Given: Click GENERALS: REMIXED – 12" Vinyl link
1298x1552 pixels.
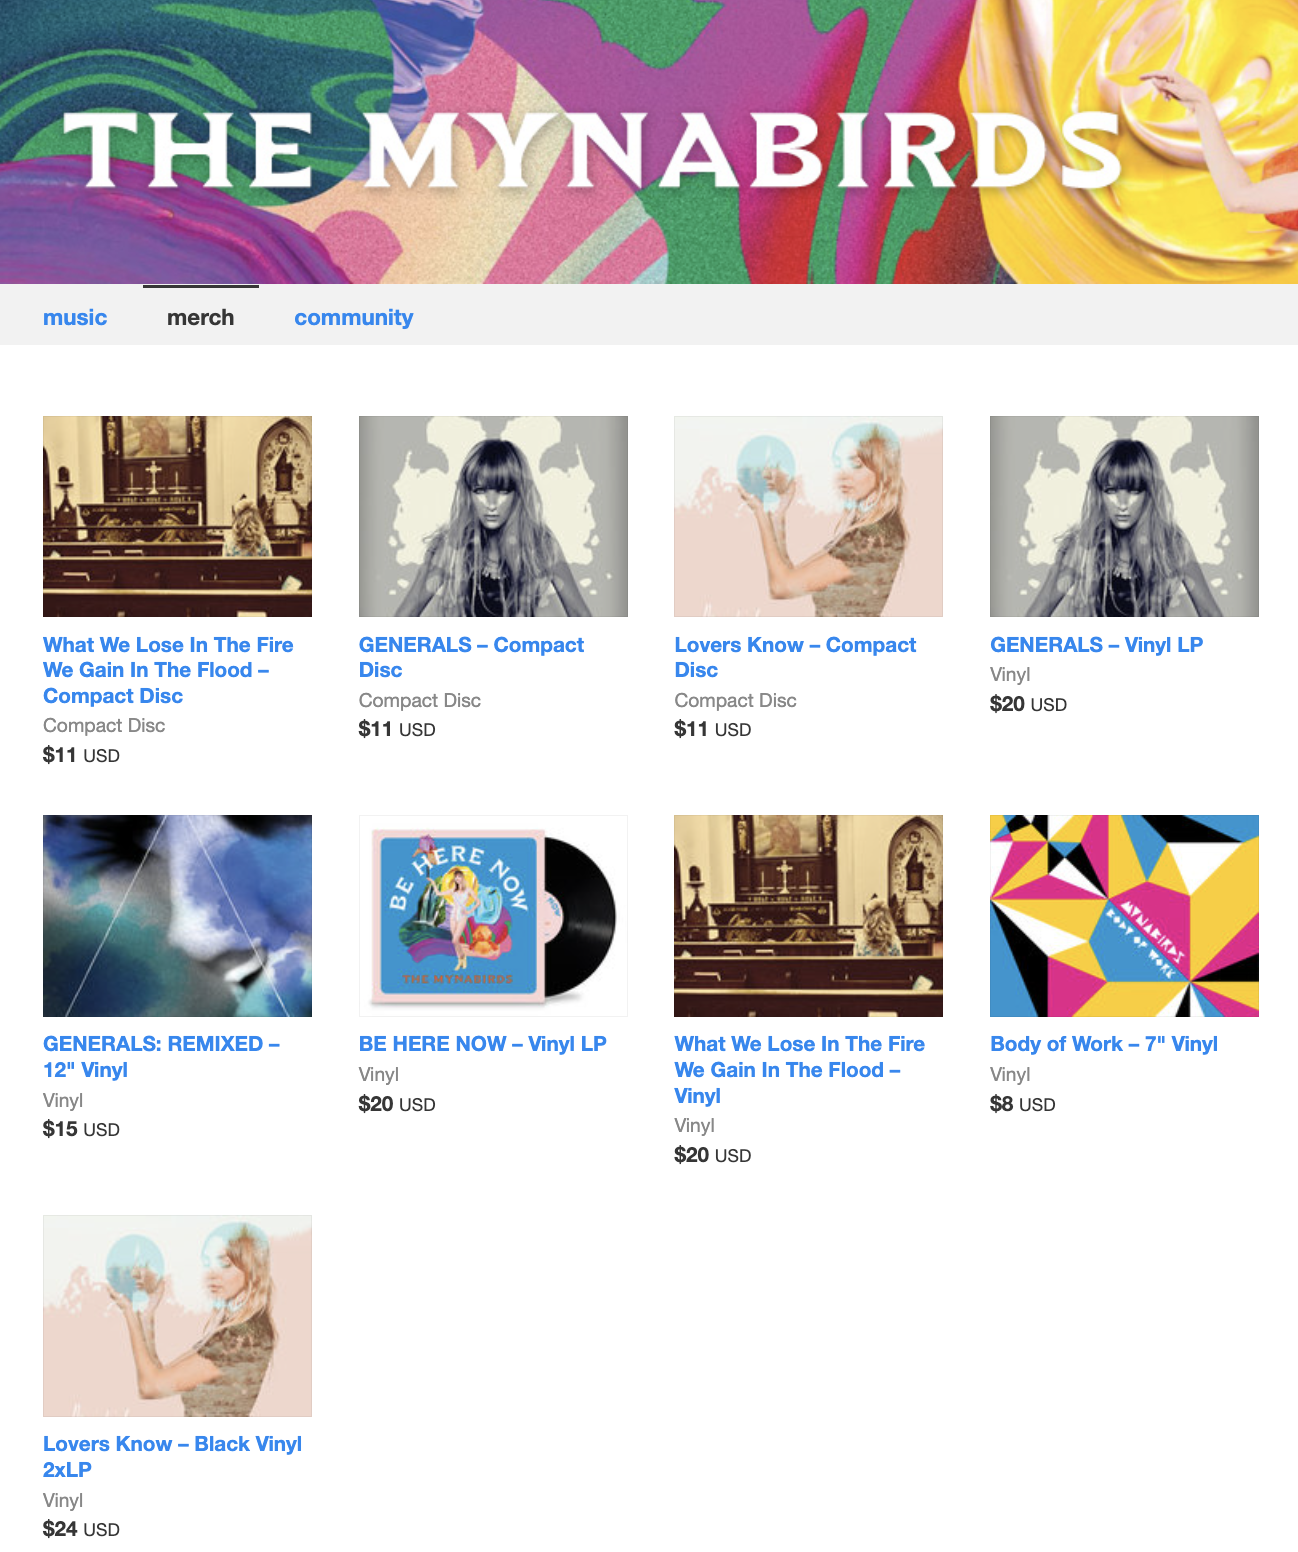Looking at the screenshot, I should [x=161, y=1057].
